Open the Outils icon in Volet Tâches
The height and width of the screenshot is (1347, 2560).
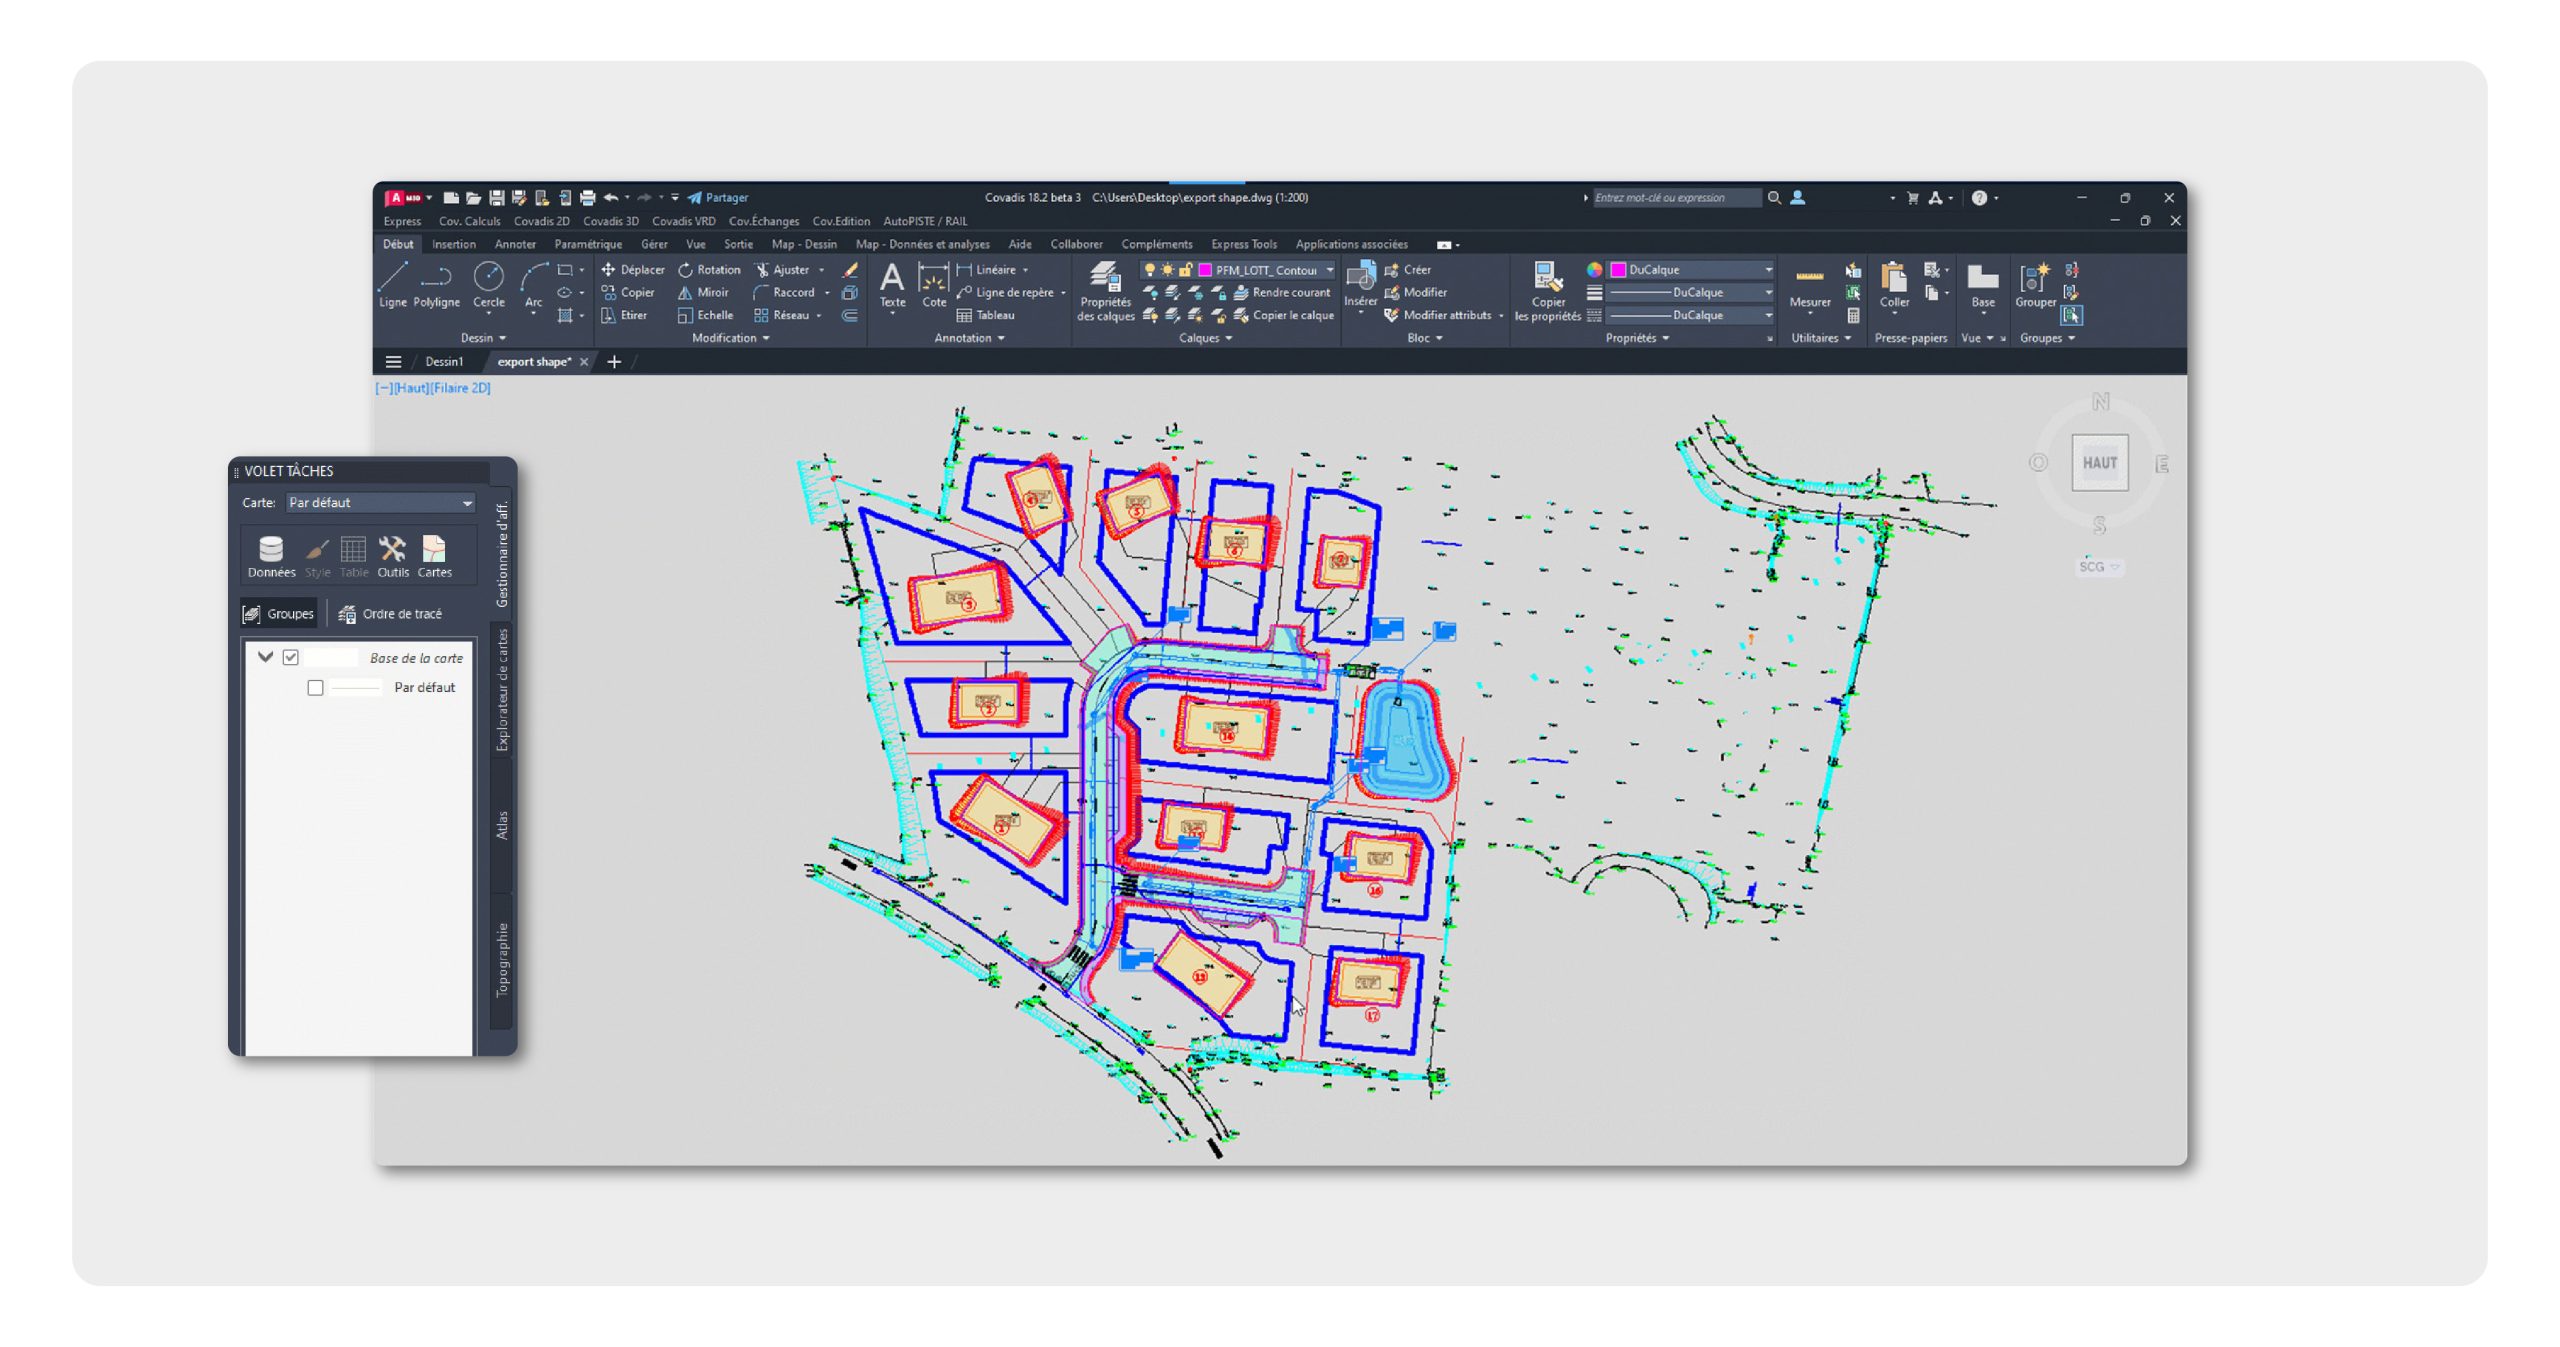pyautogui.click(x=393, y=556)
